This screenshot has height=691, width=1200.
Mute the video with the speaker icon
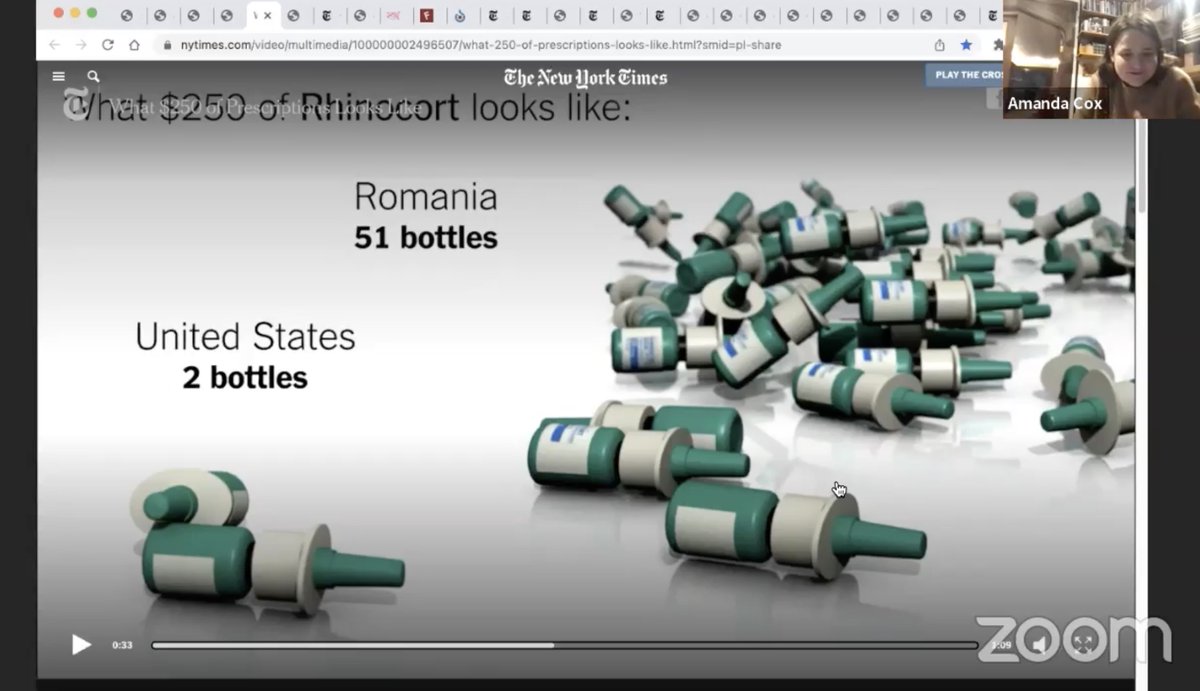1041,645
